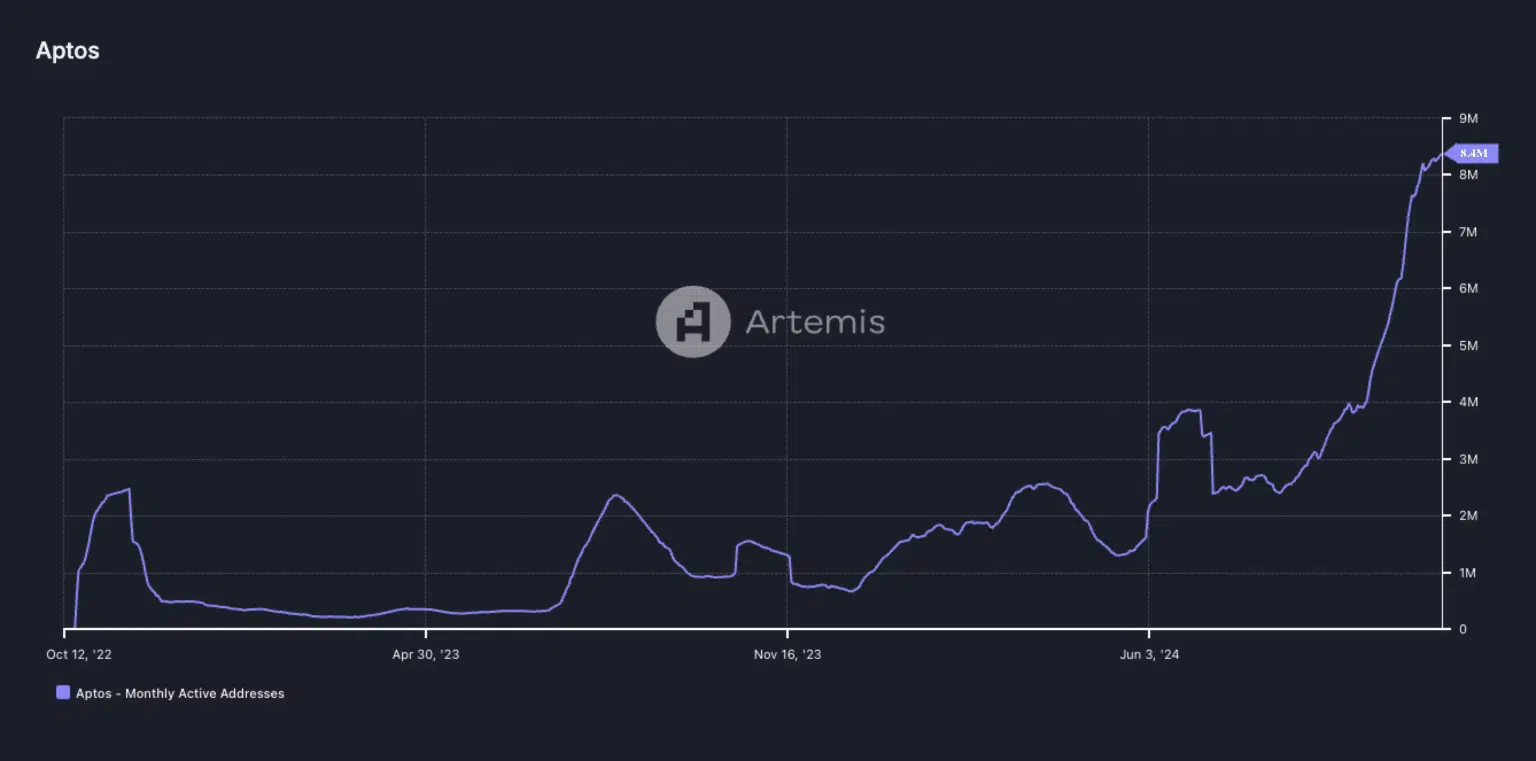
Task: Click the 2M y-axis label
Action: [1468, 515]
